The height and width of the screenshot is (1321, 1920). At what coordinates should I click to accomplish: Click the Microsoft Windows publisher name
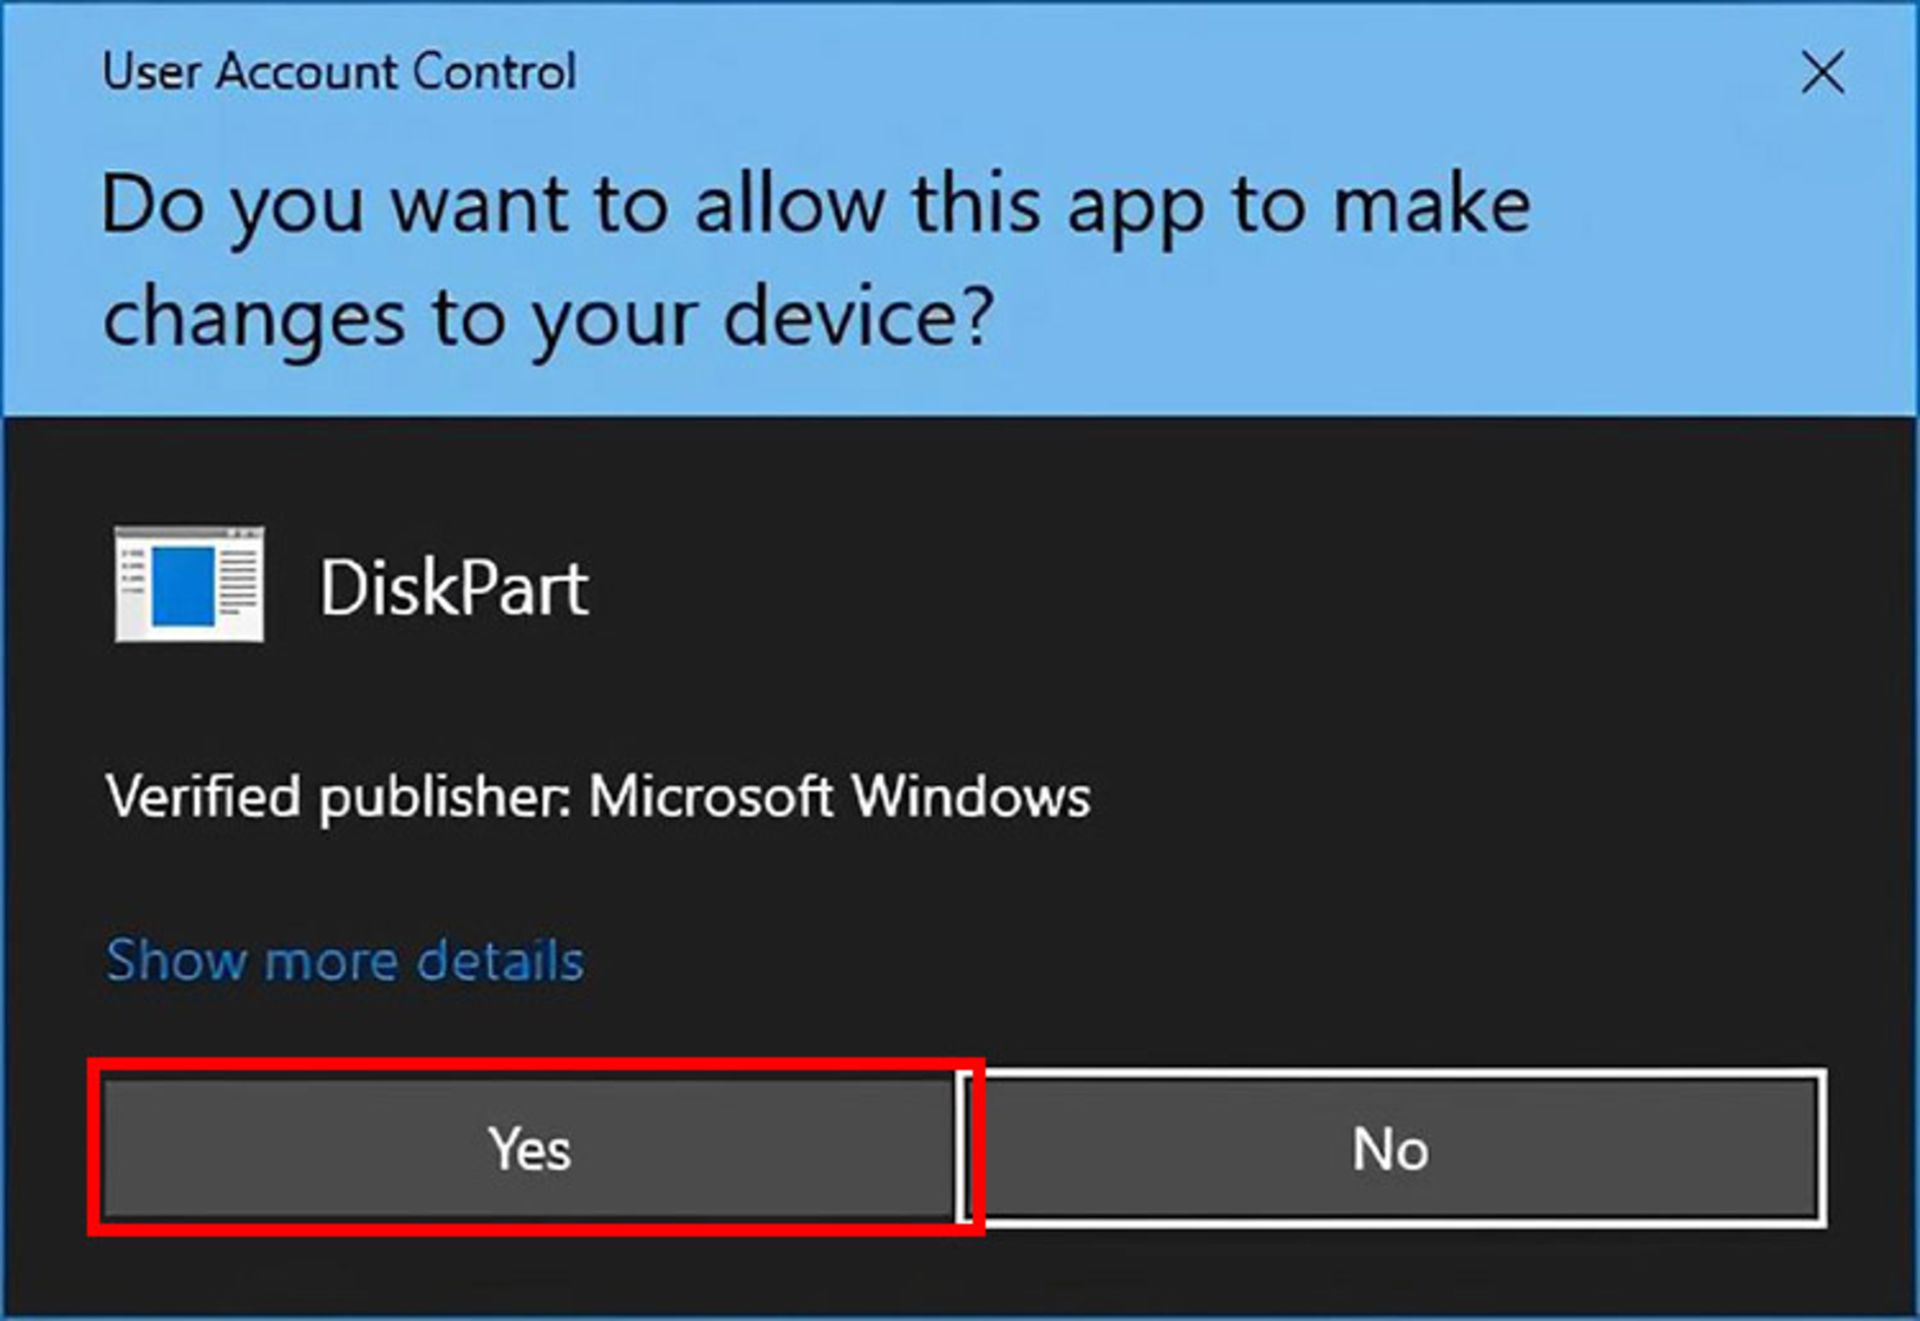coord(839,797)
